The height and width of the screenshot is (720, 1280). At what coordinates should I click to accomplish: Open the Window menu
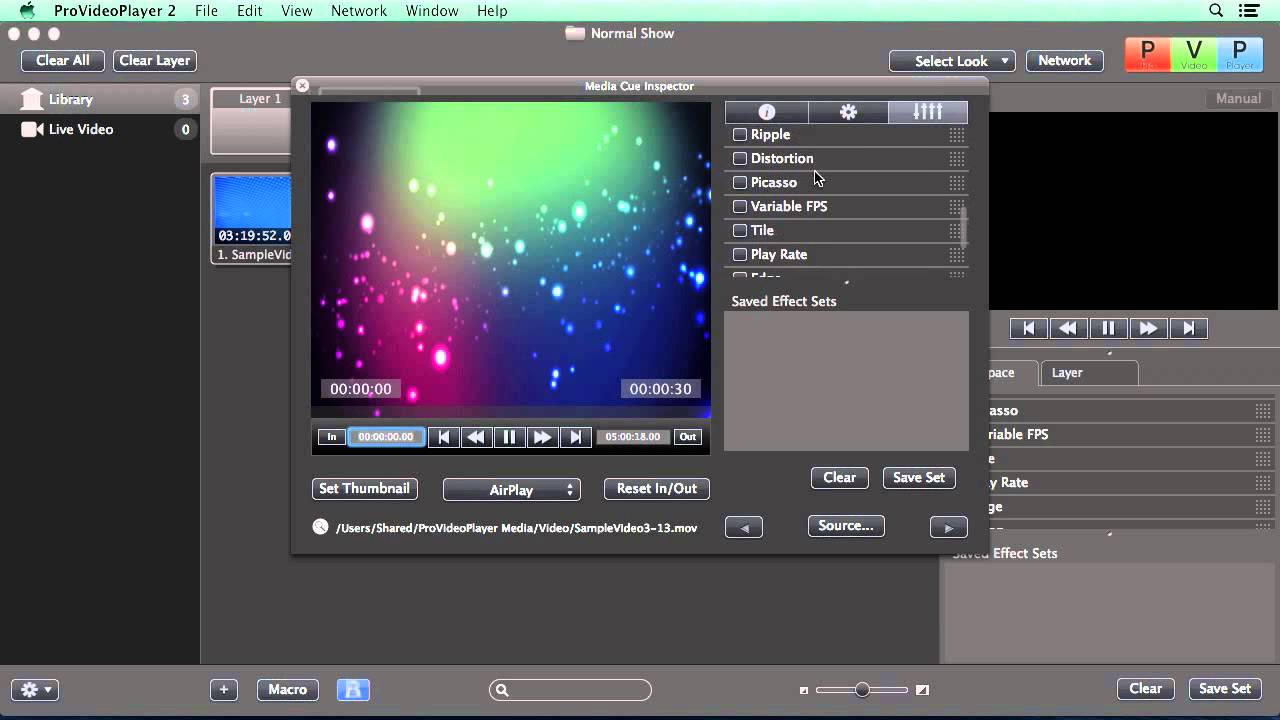[x=432, y=11]
